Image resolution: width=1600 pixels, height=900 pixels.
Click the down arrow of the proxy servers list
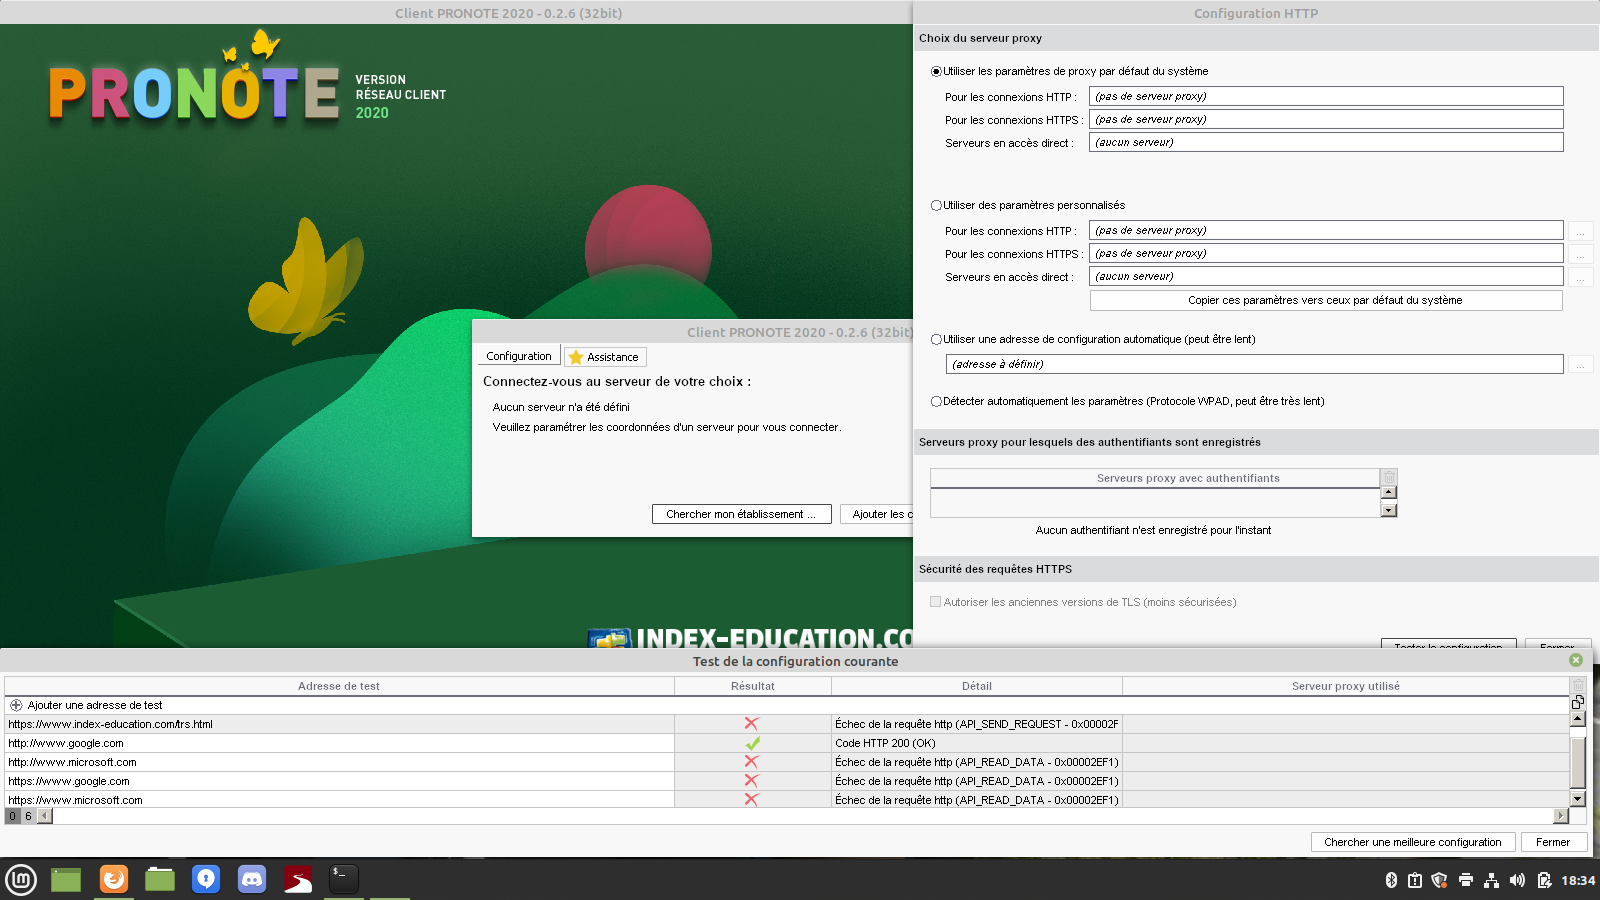pos(1389,510)
